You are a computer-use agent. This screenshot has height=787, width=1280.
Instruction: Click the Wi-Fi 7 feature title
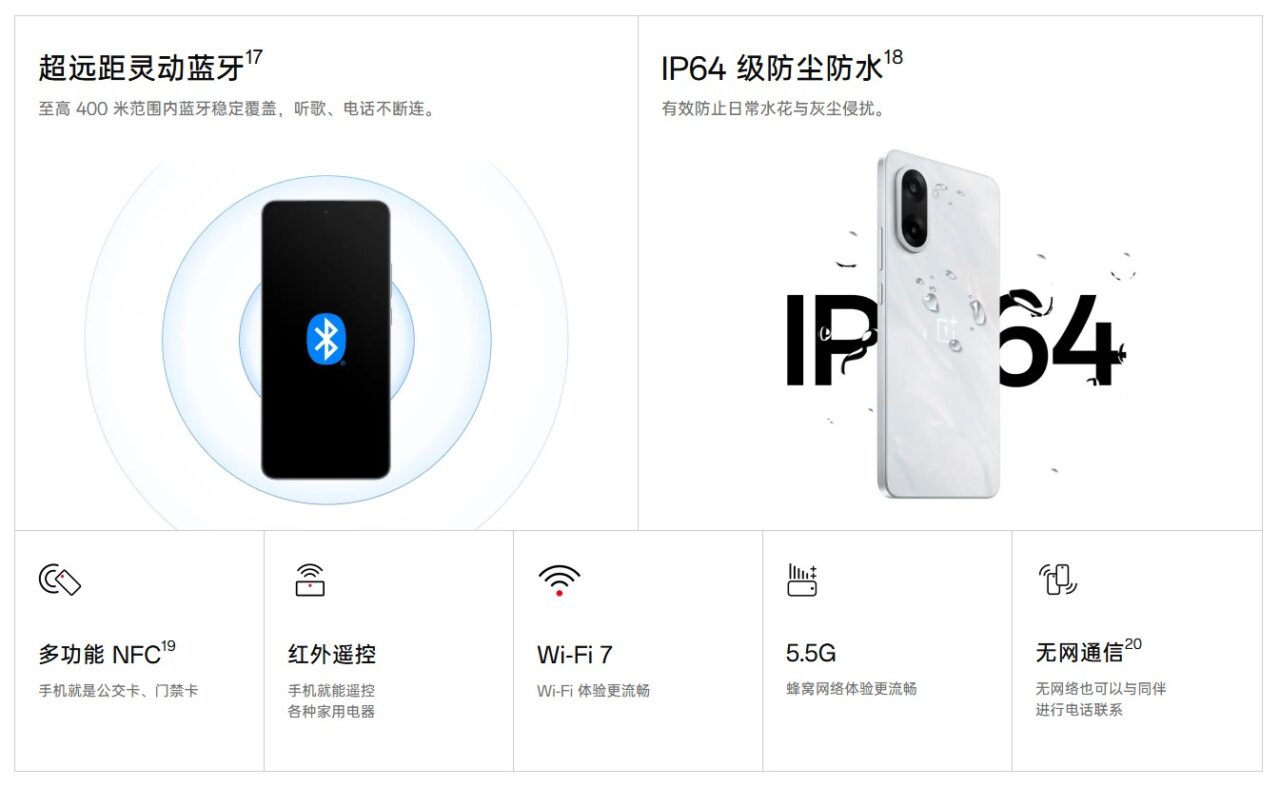coord(575,655)
